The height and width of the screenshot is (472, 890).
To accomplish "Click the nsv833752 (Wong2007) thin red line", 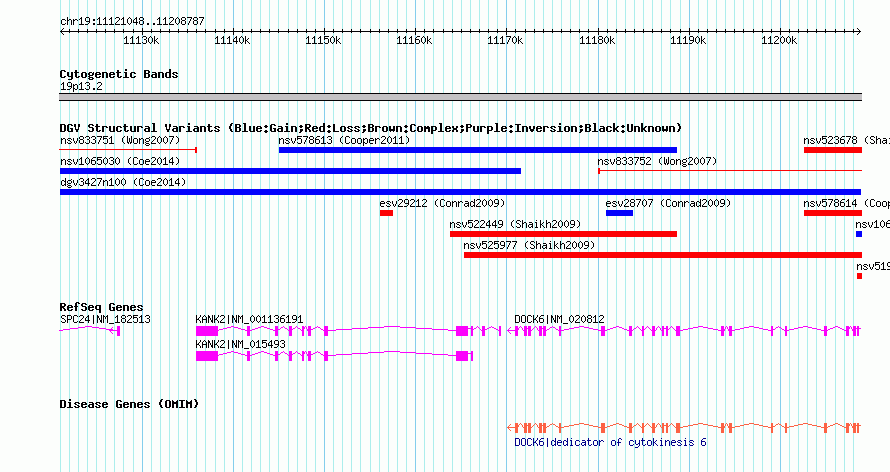I will coord(730,171).
